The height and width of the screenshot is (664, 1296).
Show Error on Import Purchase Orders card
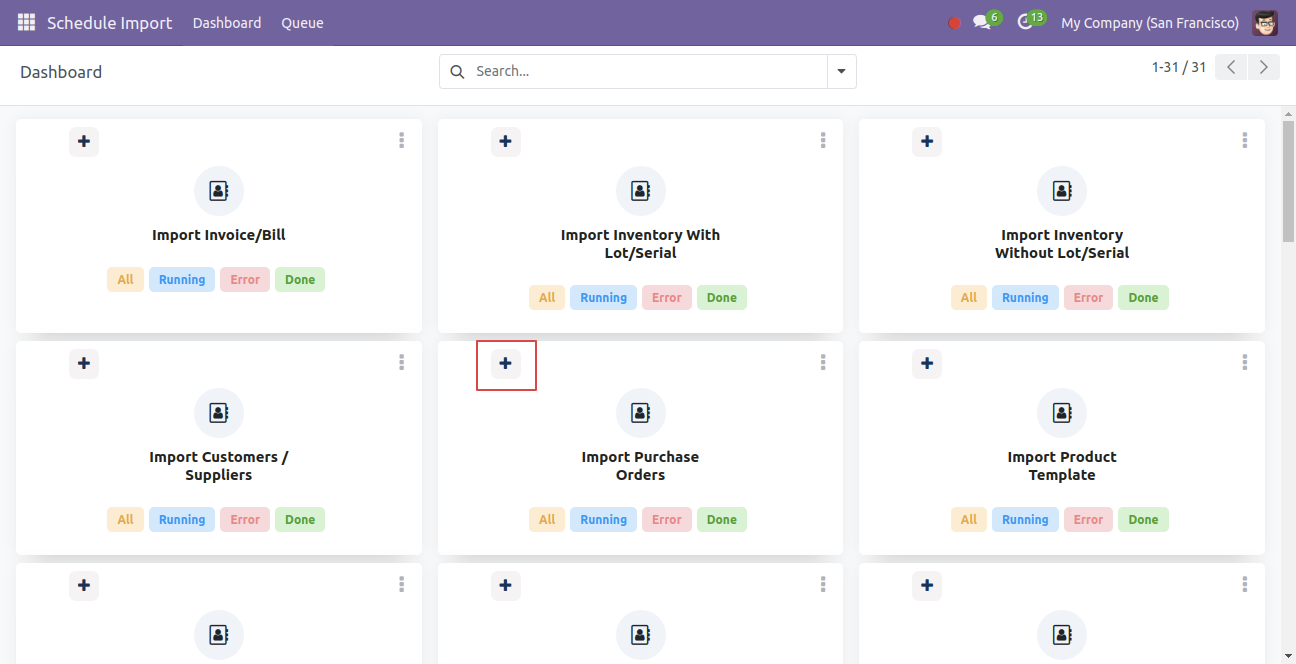pos(667,520)
